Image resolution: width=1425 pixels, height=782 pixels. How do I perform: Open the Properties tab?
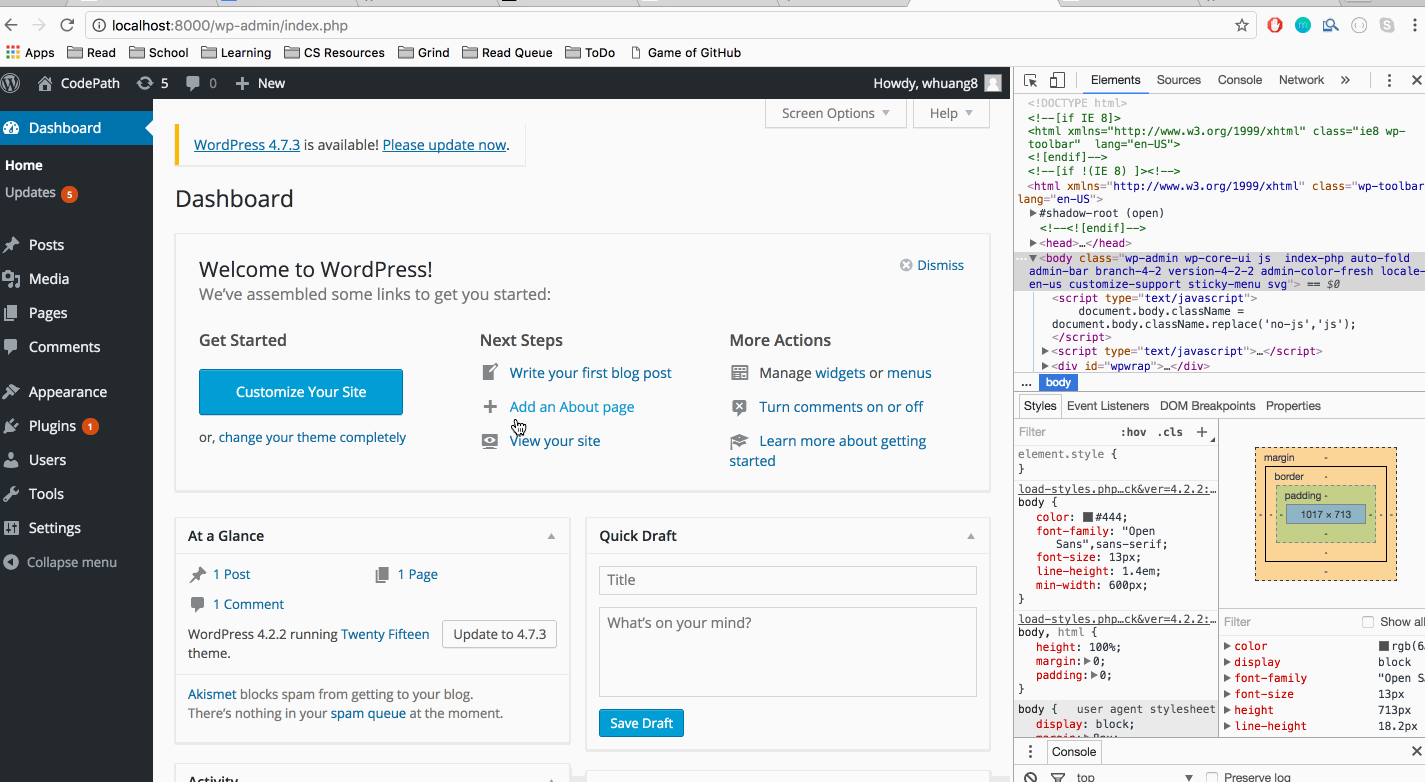click(x=1293, y=406)
